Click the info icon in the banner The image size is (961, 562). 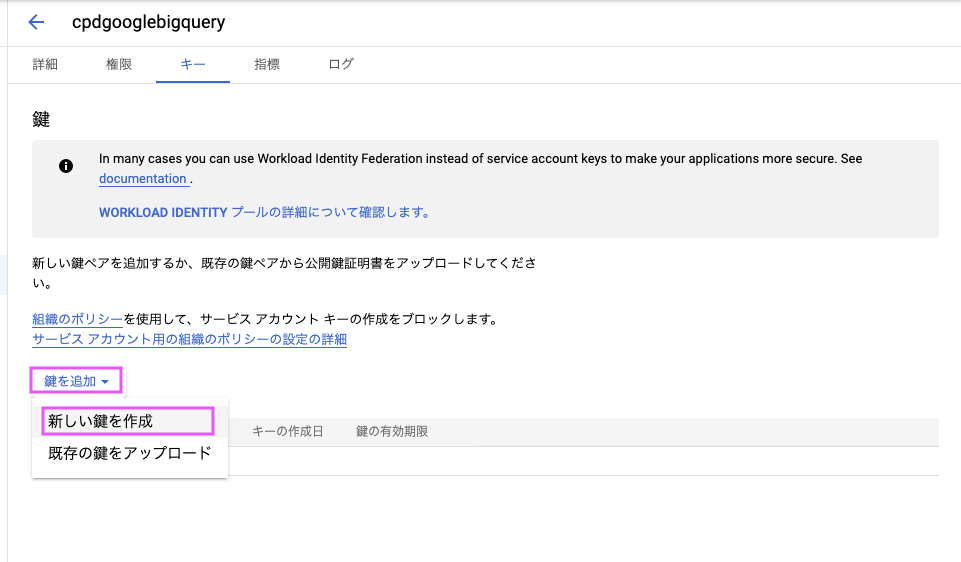point(66,166)
